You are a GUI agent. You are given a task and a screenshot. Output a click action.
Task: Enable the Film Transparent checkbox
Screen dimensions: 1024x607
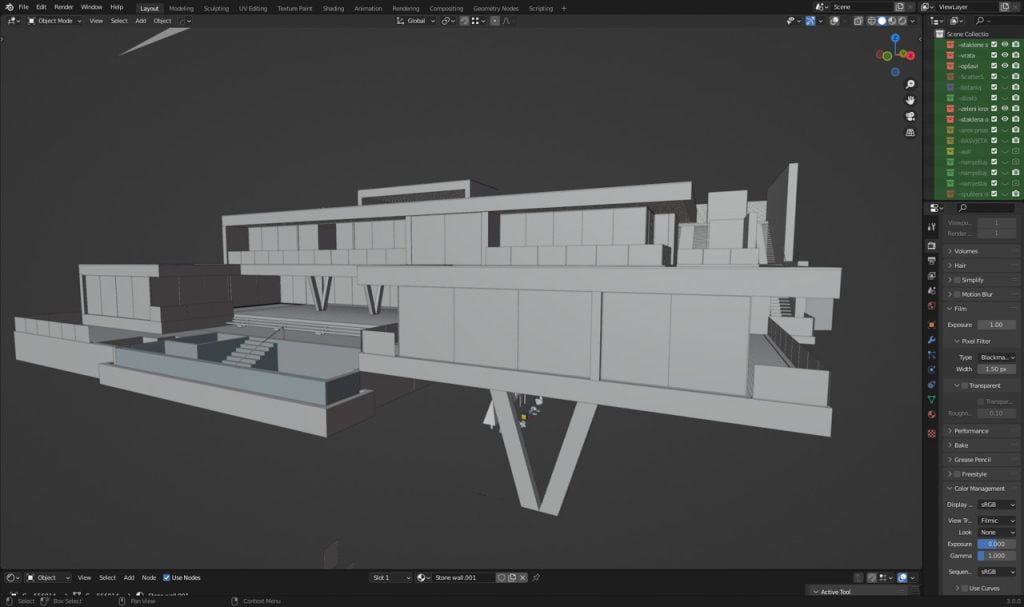964,385
